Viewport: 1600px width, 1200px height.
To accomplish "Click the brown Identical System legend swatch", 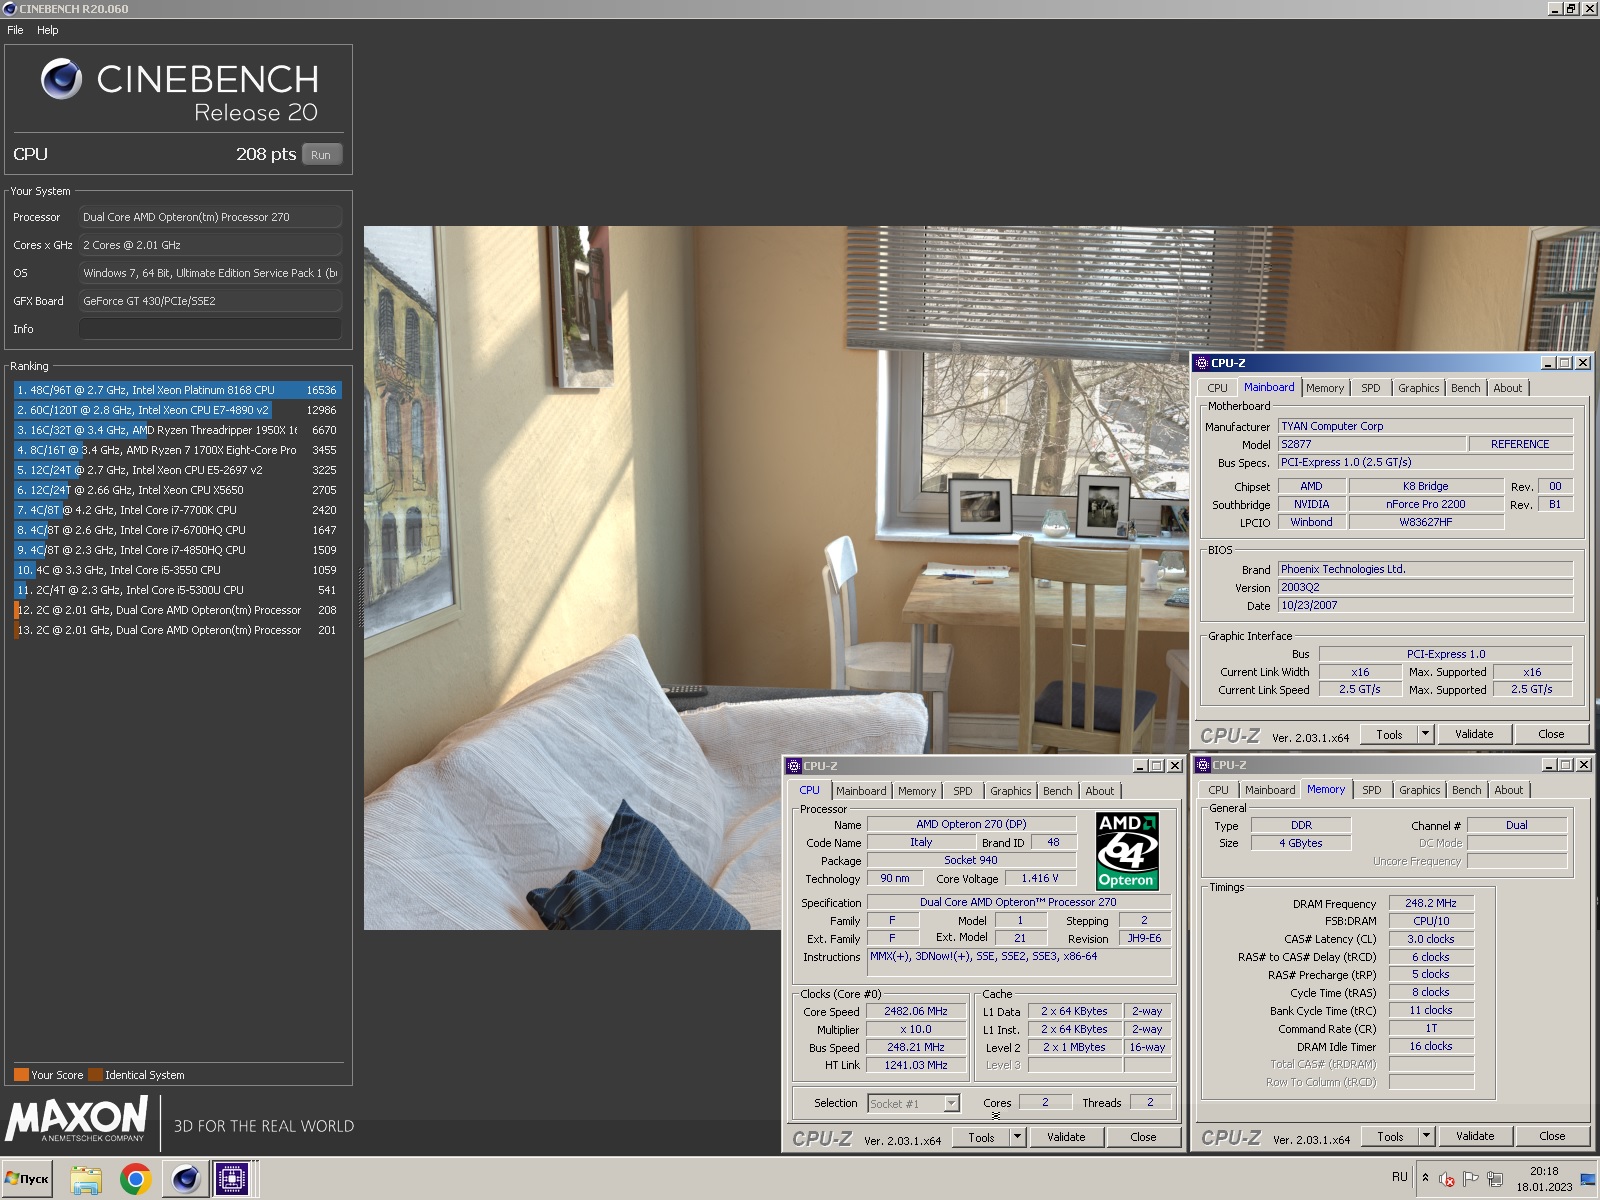I will coord(95,1075).
